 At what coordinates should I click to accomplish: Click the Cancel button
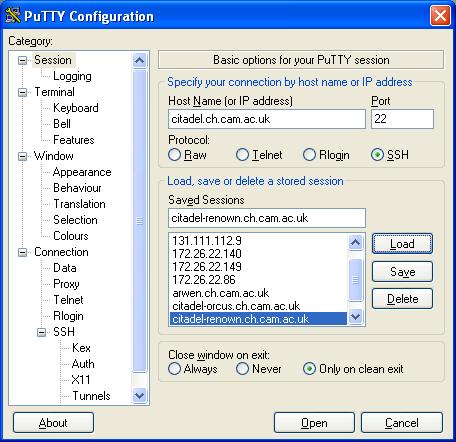click(402, 423)
